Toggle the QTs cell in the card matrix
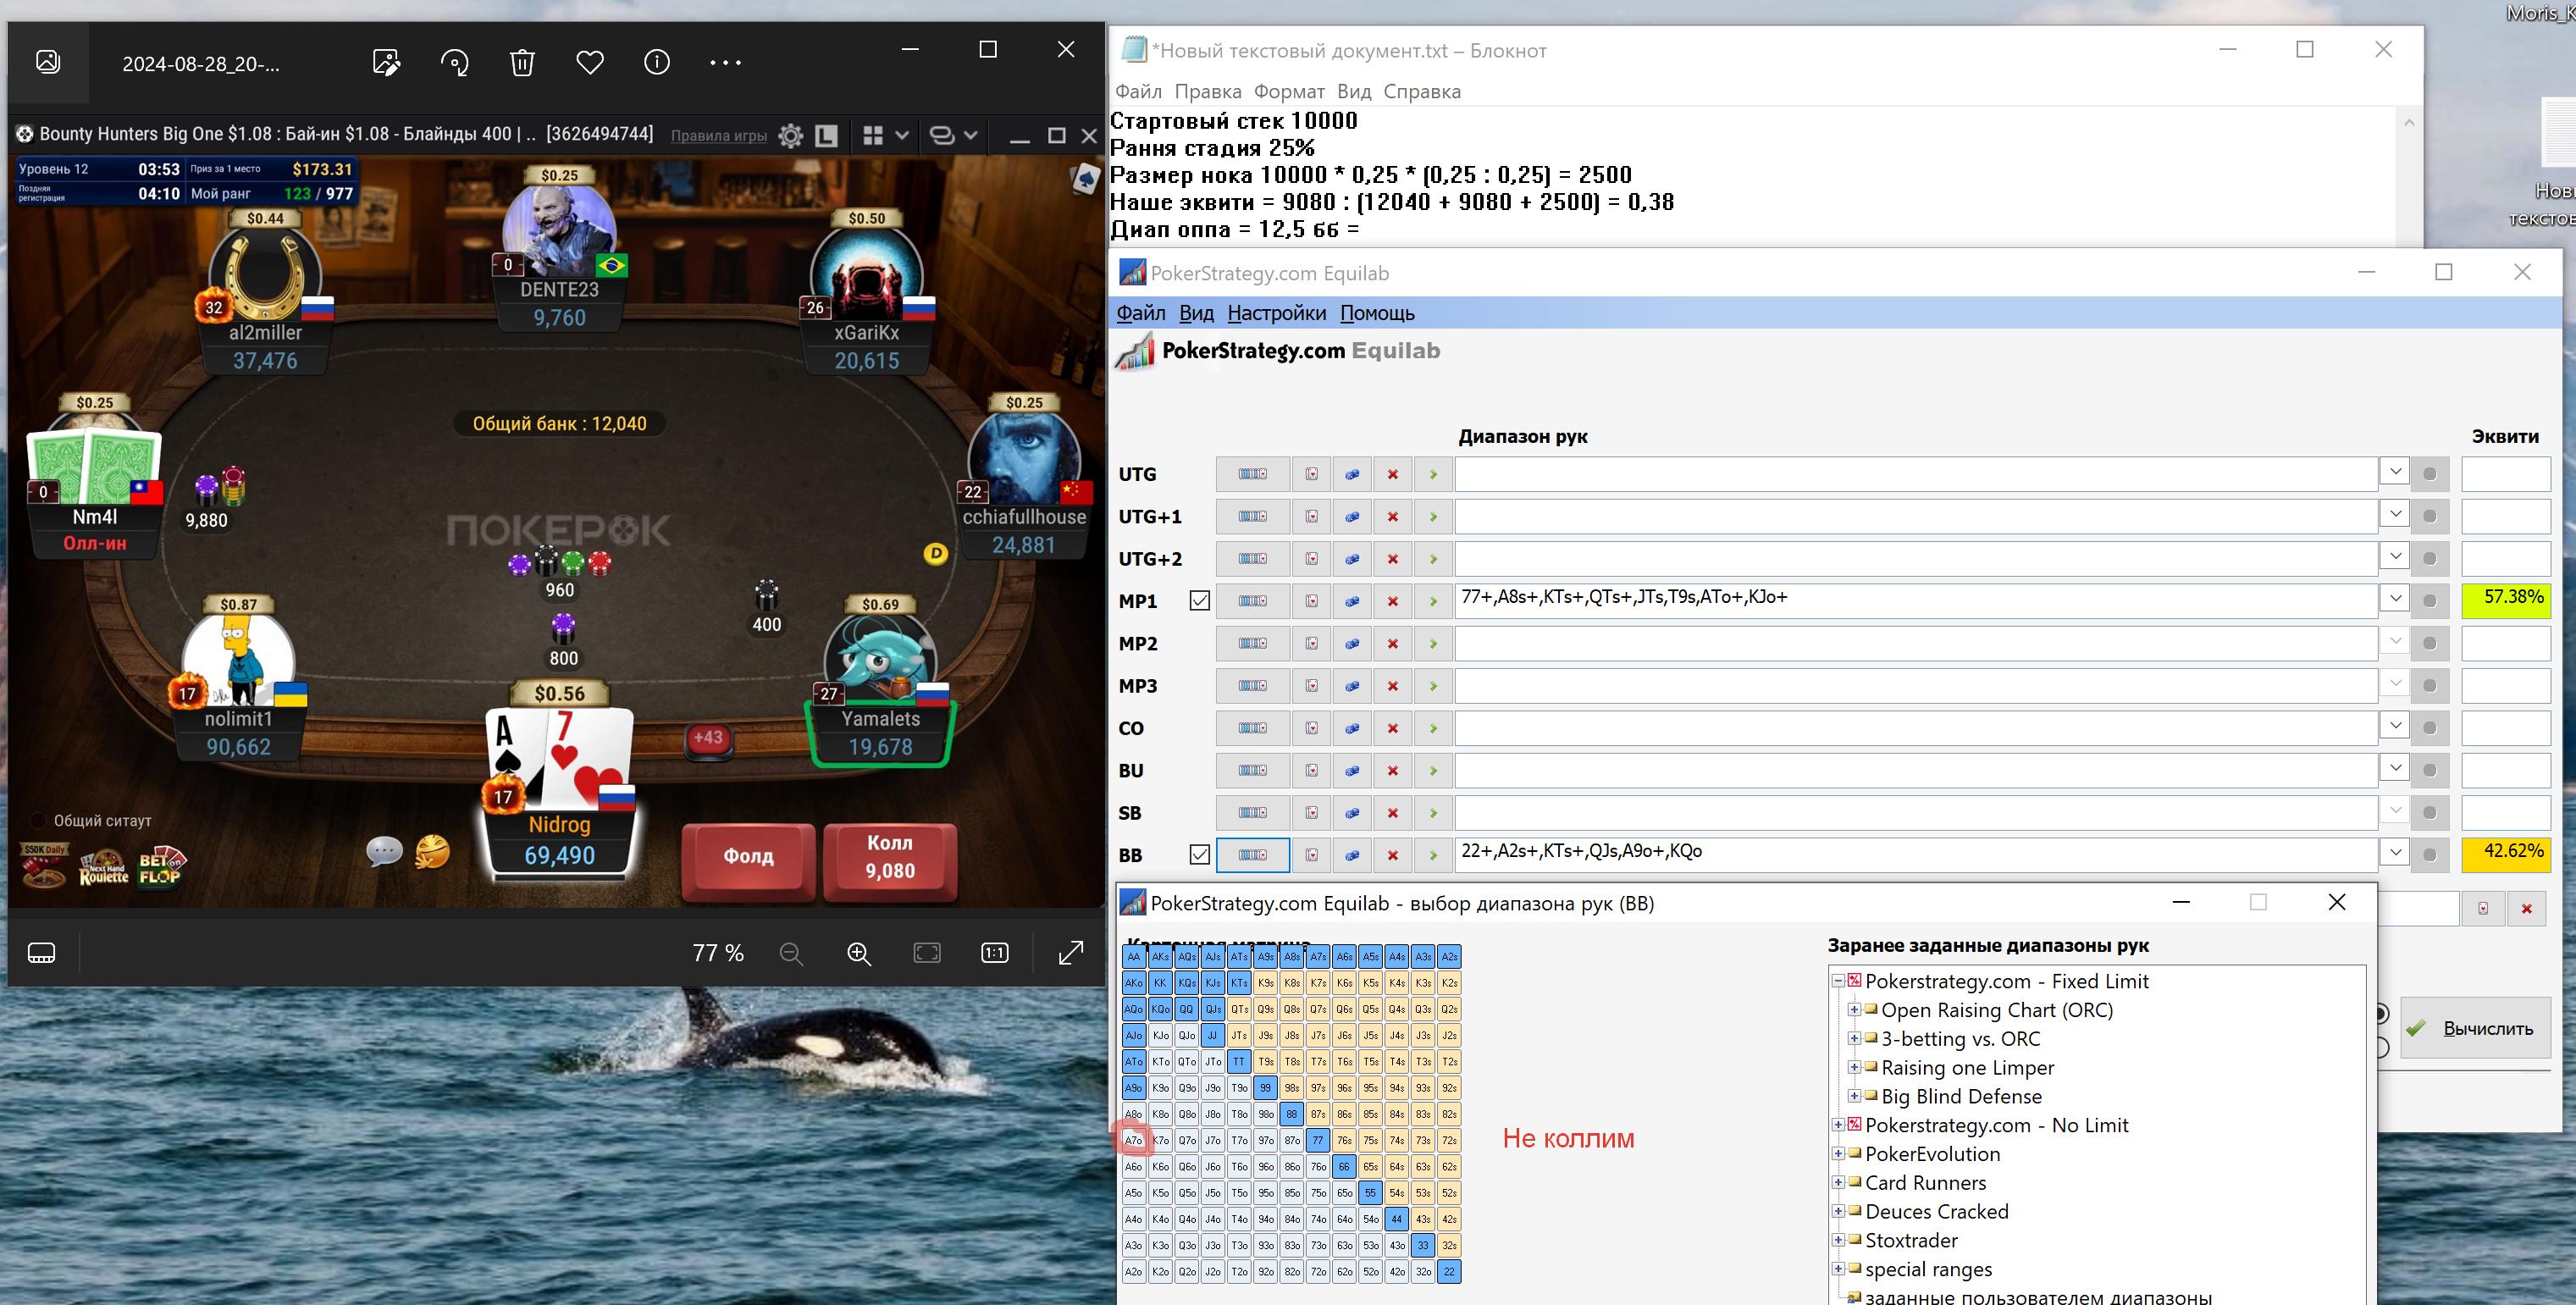 coord(1239,1009)
